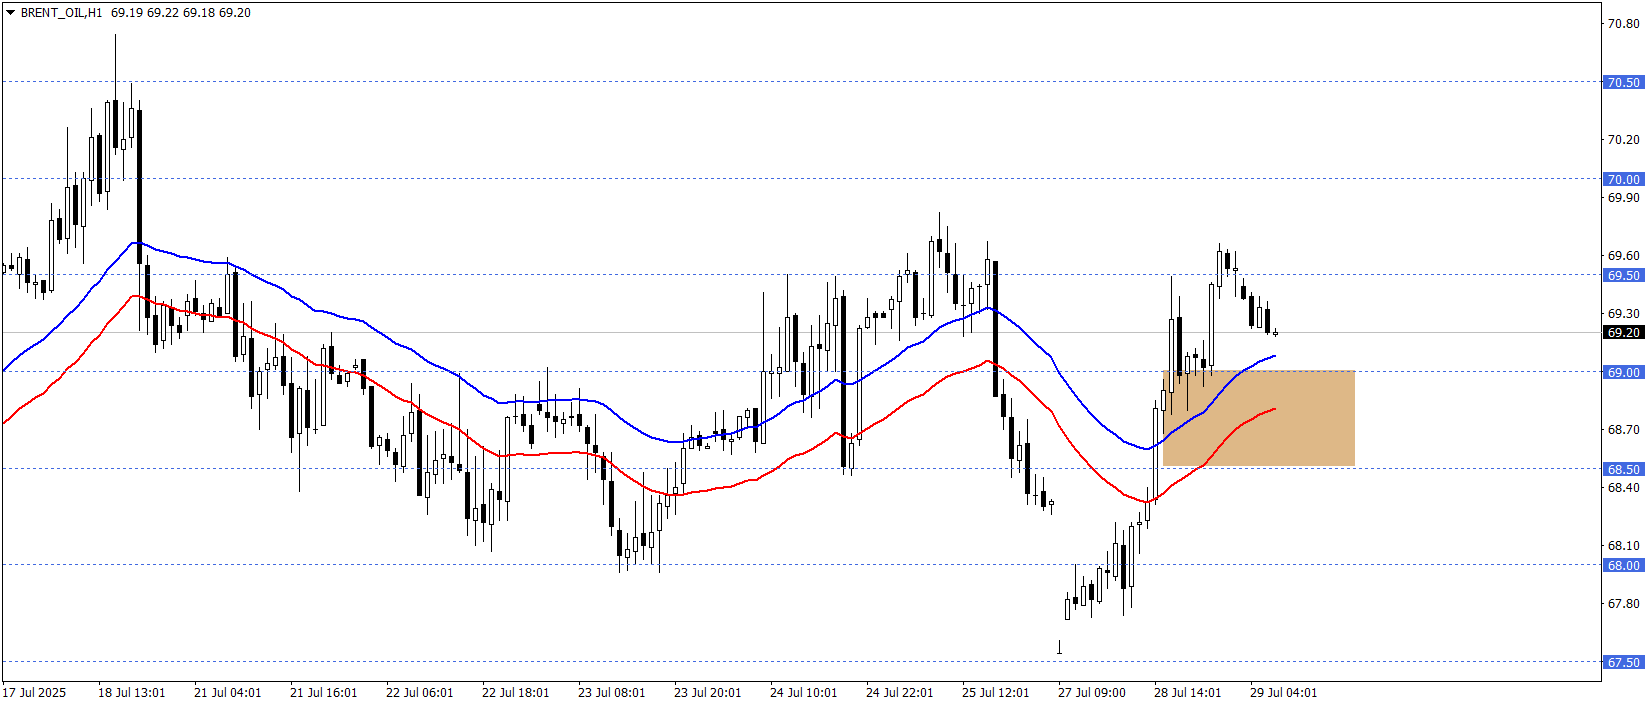Select the 68.50 horizontal level label
1651x705 pixels.
tap(1623, 469)
